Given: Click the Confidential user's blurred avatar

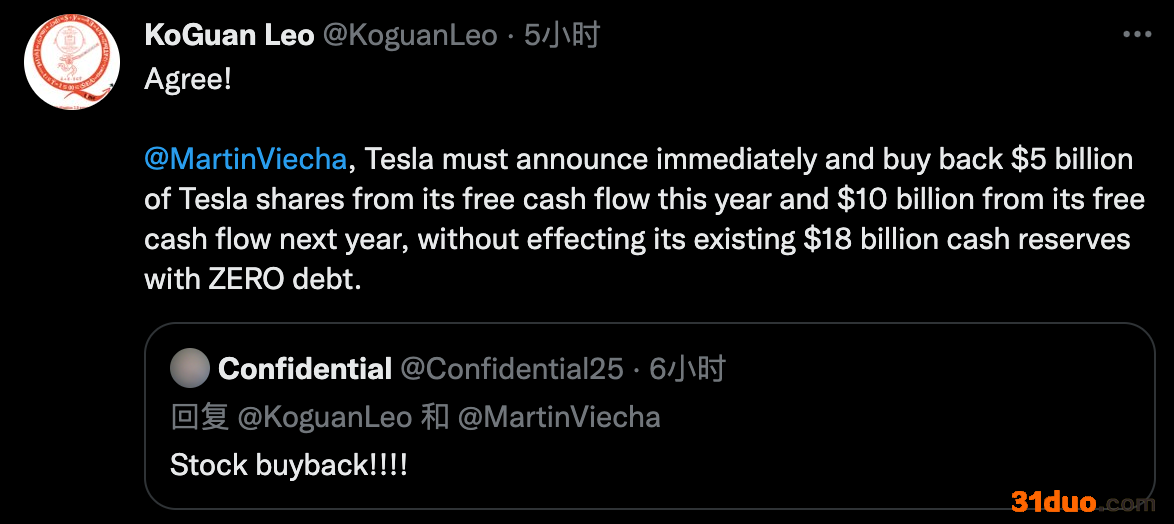Looking at the screenshot, I should point(190,369).
